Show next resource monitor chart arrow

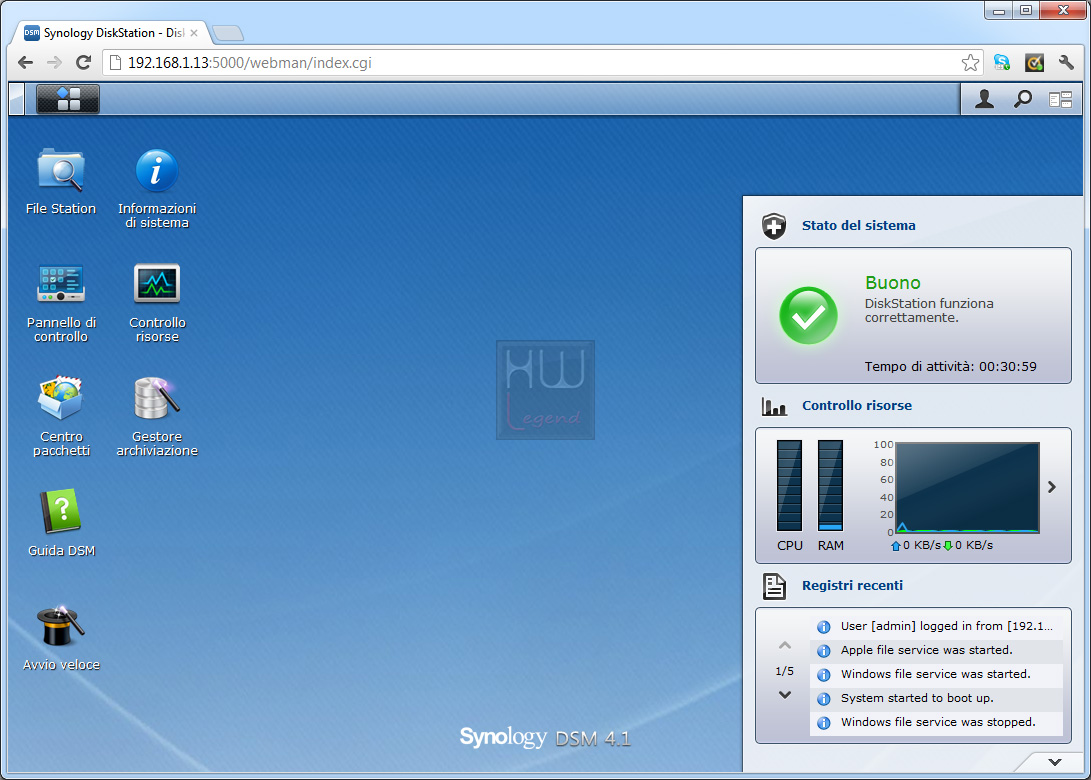tap(1052, 487)
